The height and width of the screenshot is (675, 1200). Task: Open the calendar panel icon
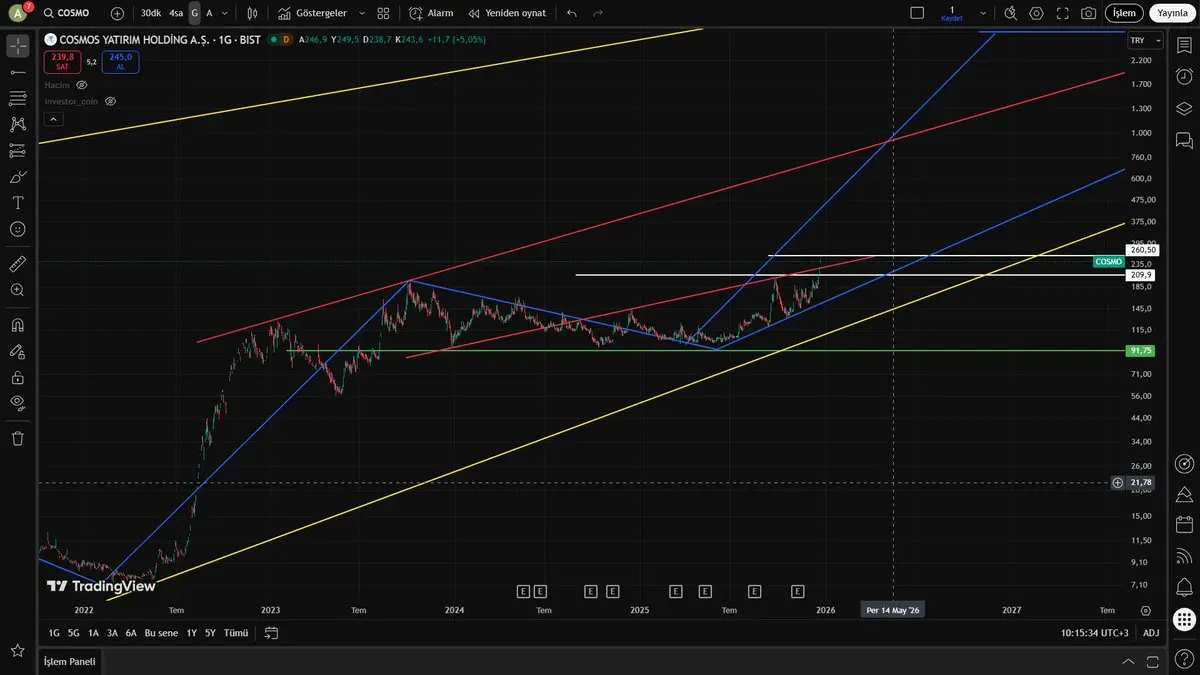(x=1184, y=524)
